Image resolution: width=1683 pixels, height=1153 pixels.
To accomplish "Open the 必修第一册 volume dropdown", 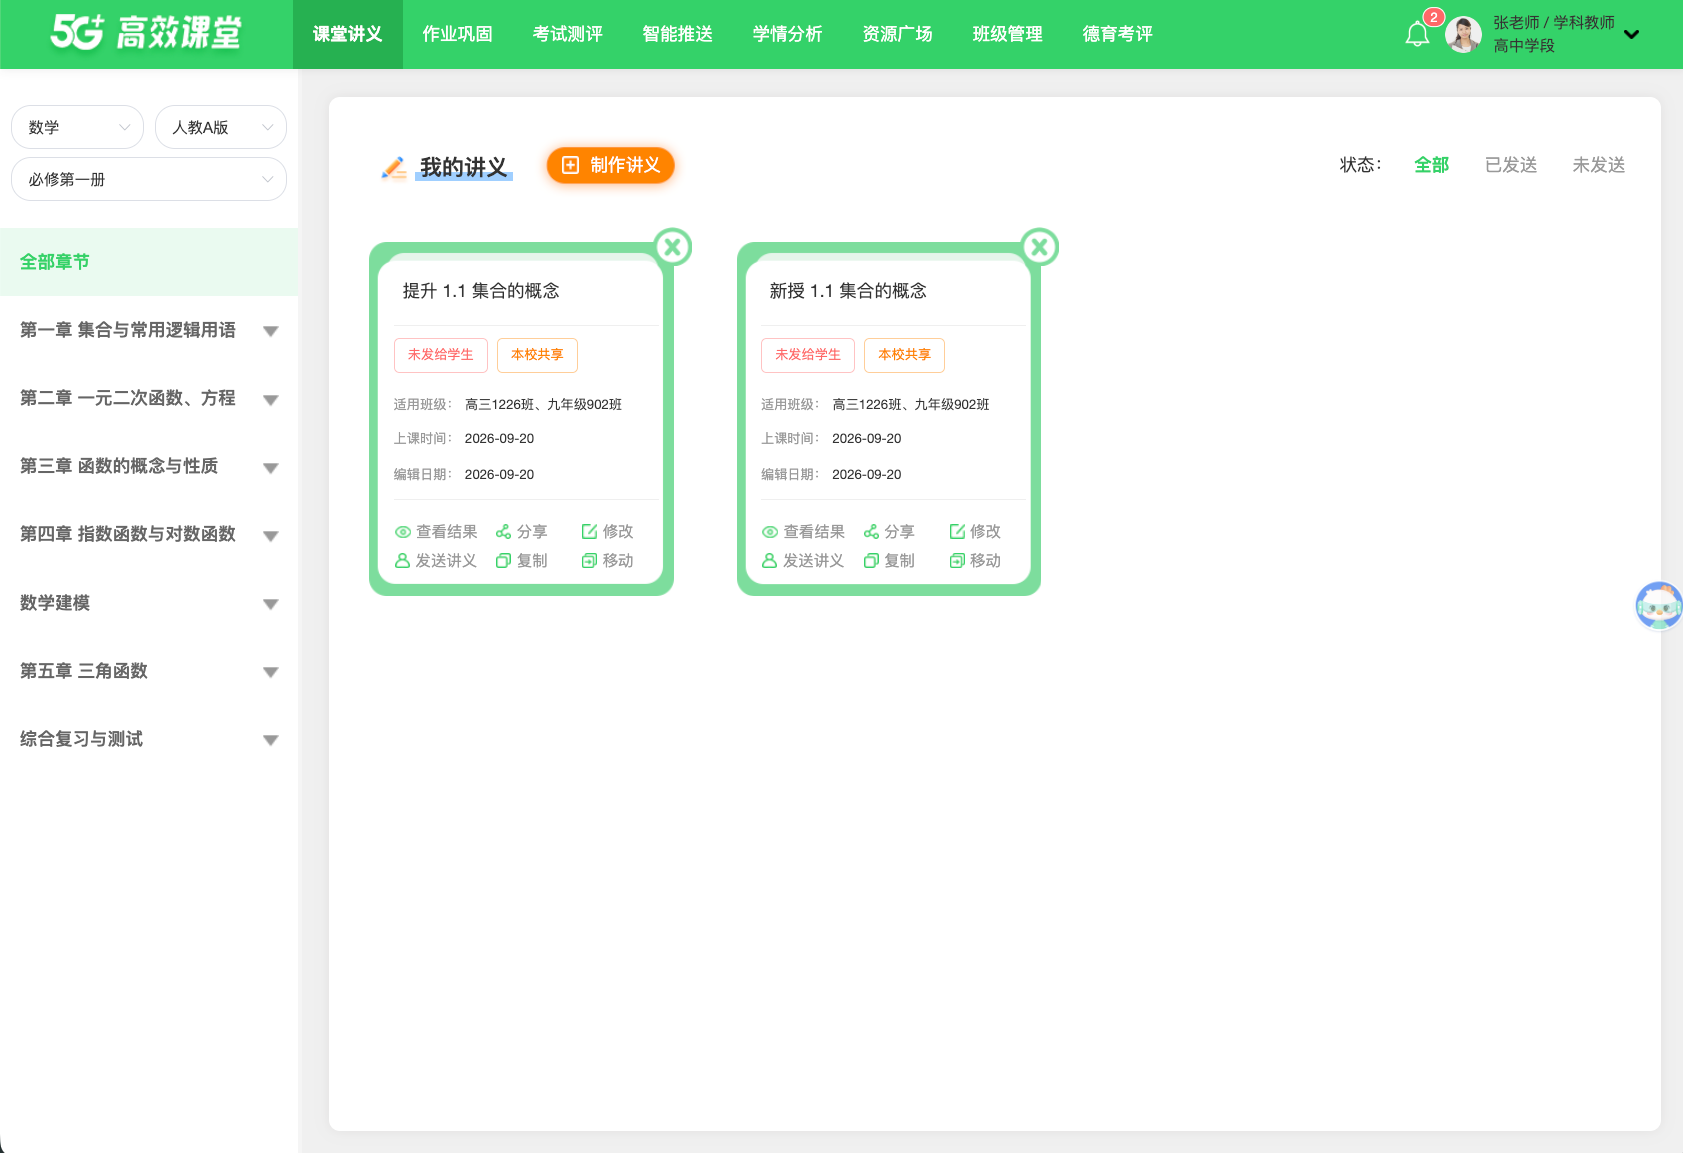I will (149, 179).
